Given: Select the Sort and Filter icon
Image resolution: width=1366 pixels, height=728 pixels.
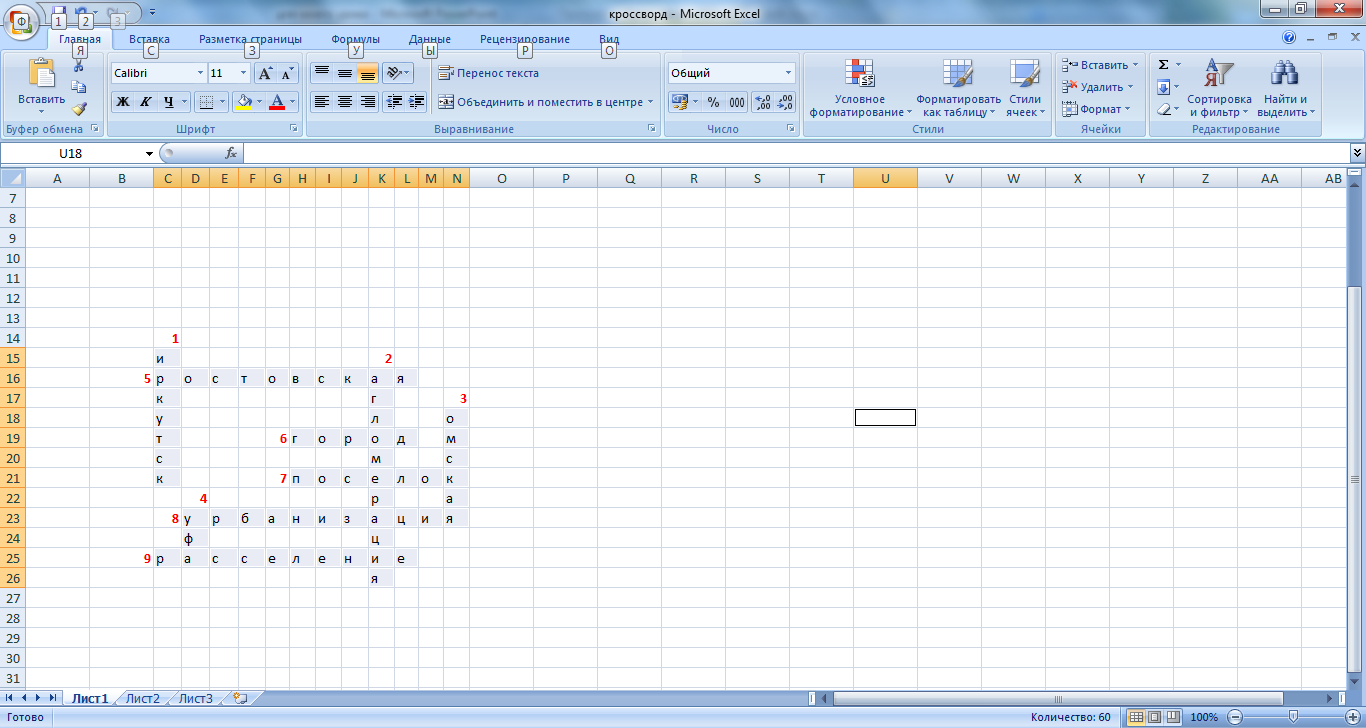Looking at the screenshot, I should (1219, 89).
